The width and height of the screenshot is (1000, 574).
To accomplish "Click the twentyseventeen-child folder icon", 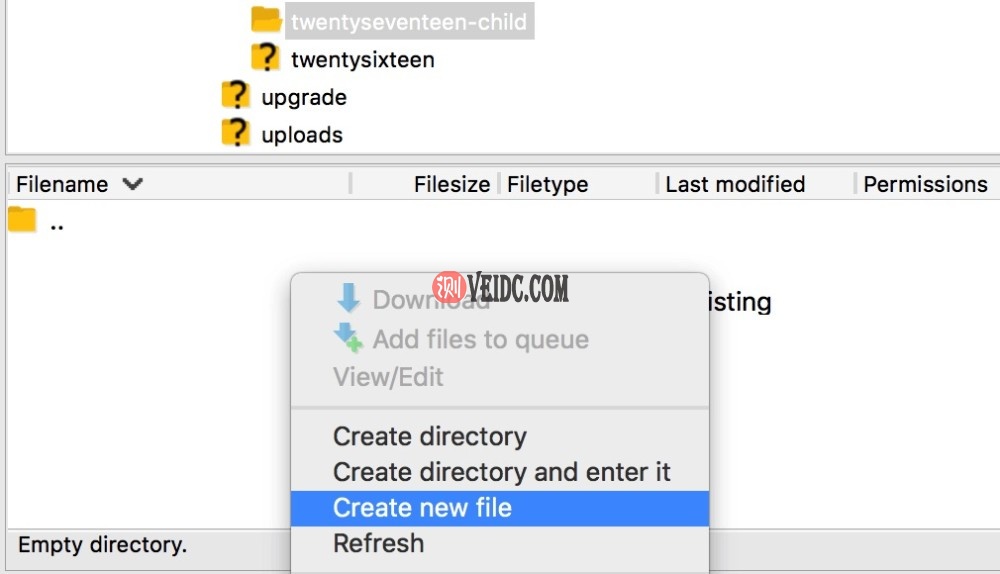I will (266, 19).
